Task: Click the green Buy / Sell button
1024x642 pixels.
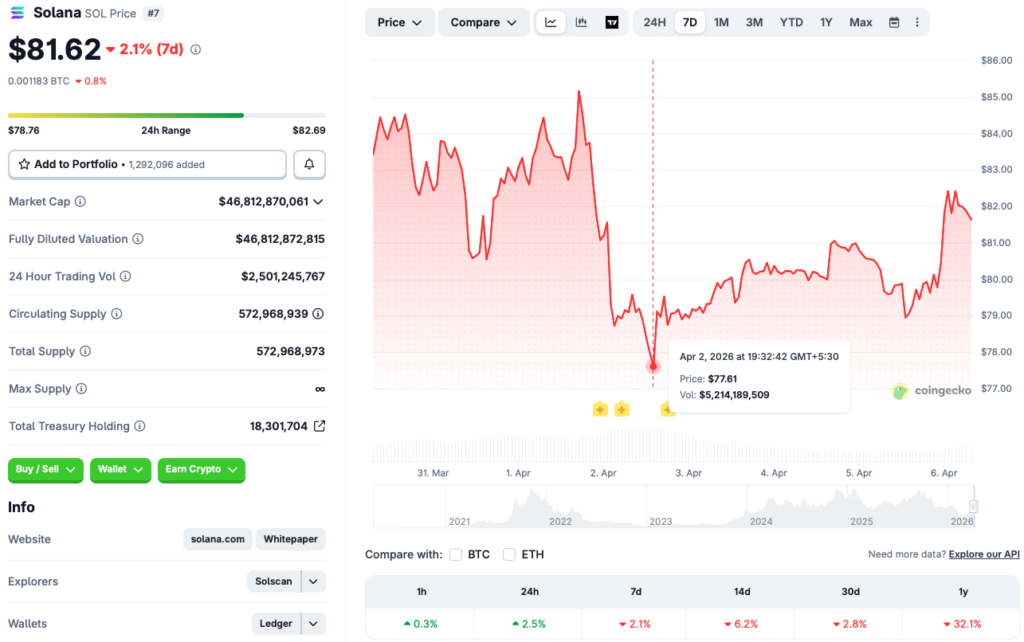Action: point(45,470)
